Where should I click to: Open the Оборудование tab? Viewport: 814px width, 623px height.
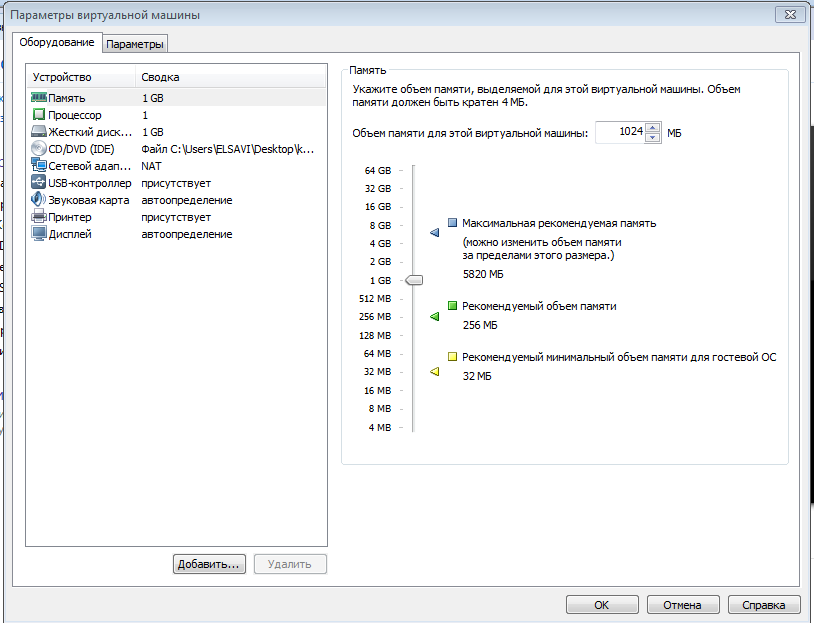pos(57,42)
